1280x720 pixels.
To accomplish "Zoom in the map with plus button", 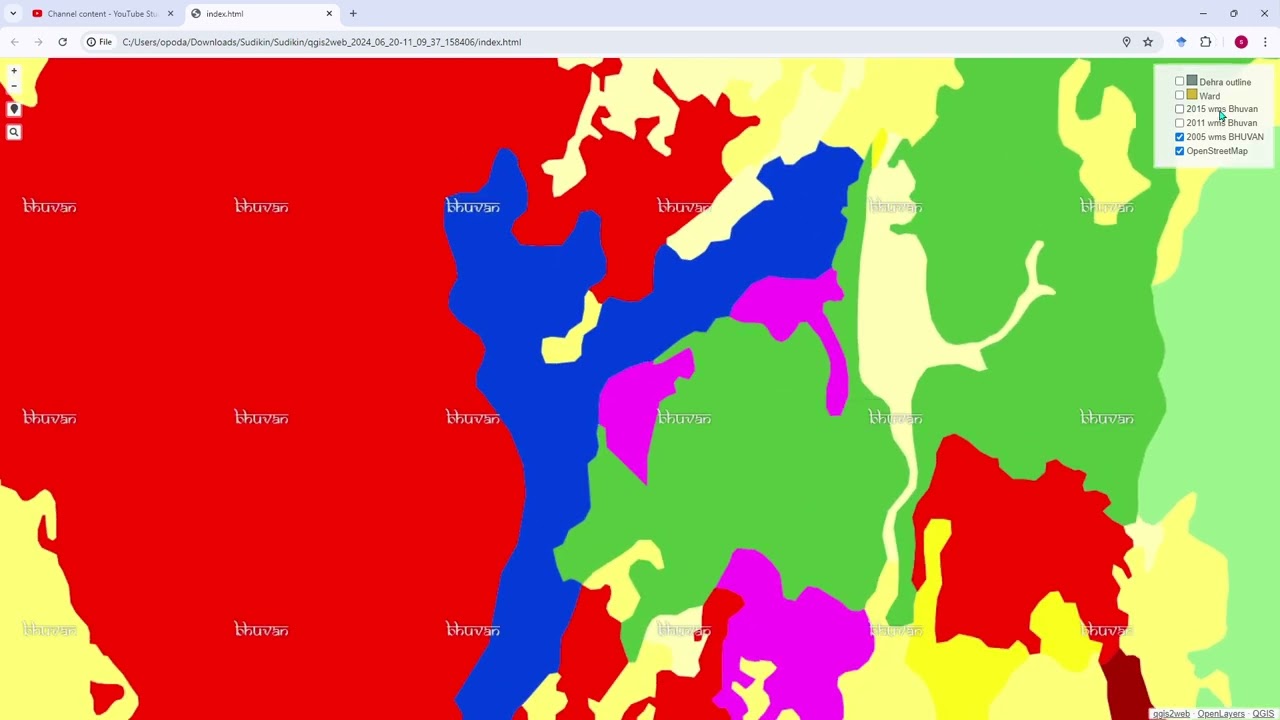I will [x=14, y=71].
